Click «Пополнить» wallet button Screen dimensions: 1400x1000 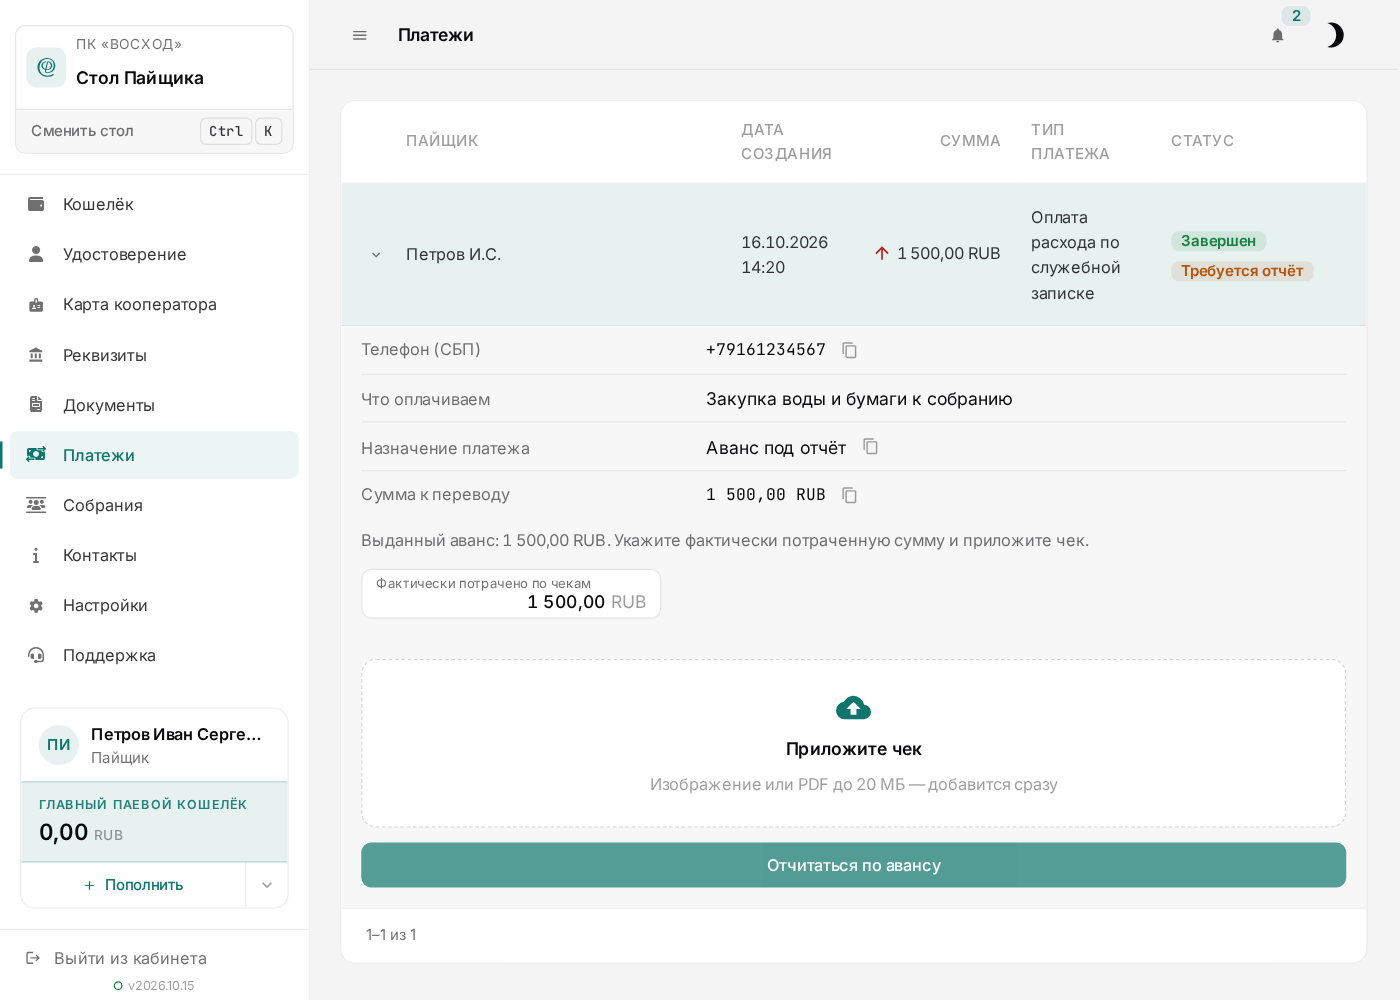(x=134, y=885)
